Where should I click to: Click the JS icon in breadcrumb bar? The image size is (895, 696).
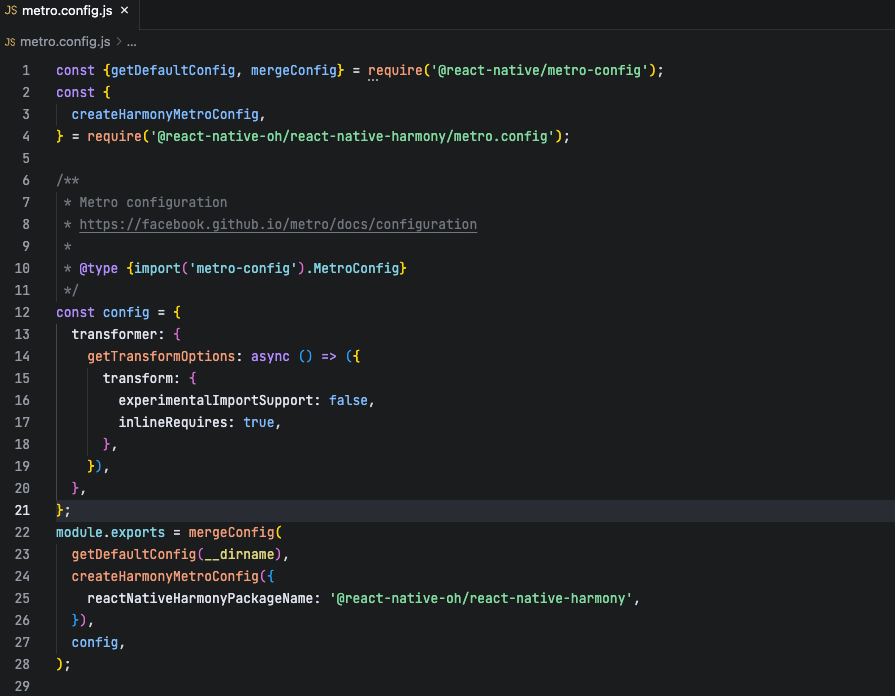coord(10,42)
